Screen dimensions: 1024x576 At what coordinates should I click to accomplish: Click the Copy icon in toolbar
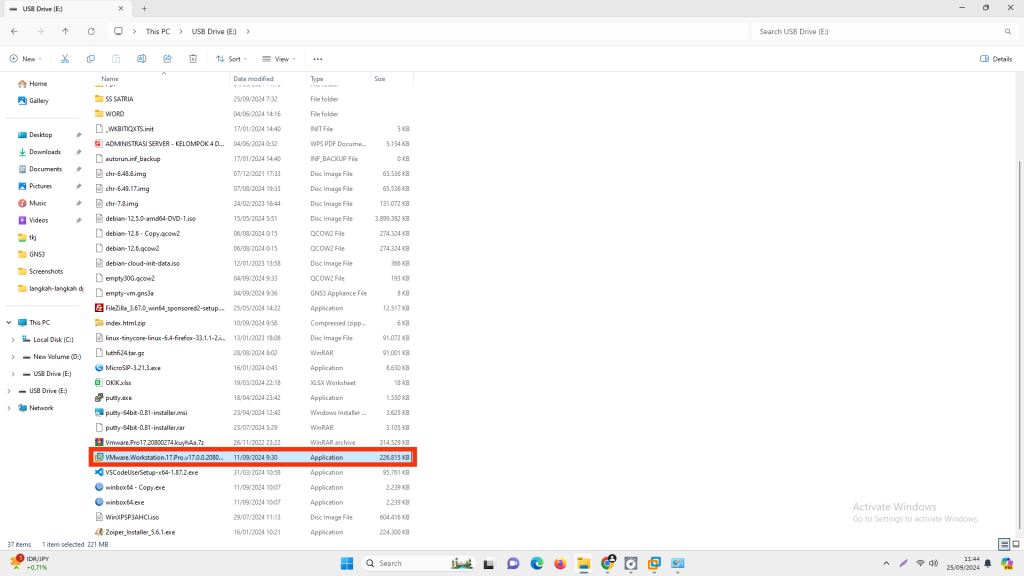point(91,59)
